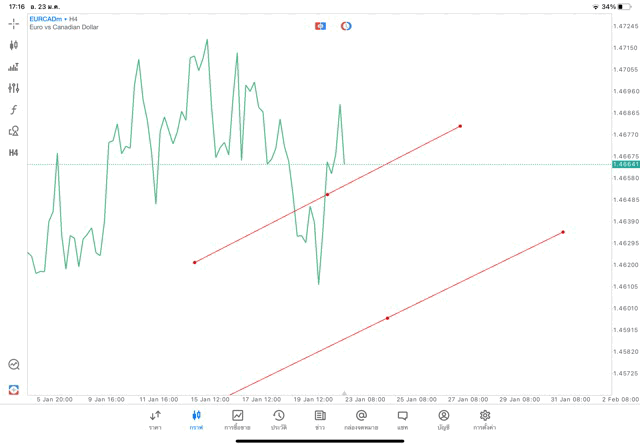
Task: Open the function (f) indicators icon
Action: (x=14, y=110)
